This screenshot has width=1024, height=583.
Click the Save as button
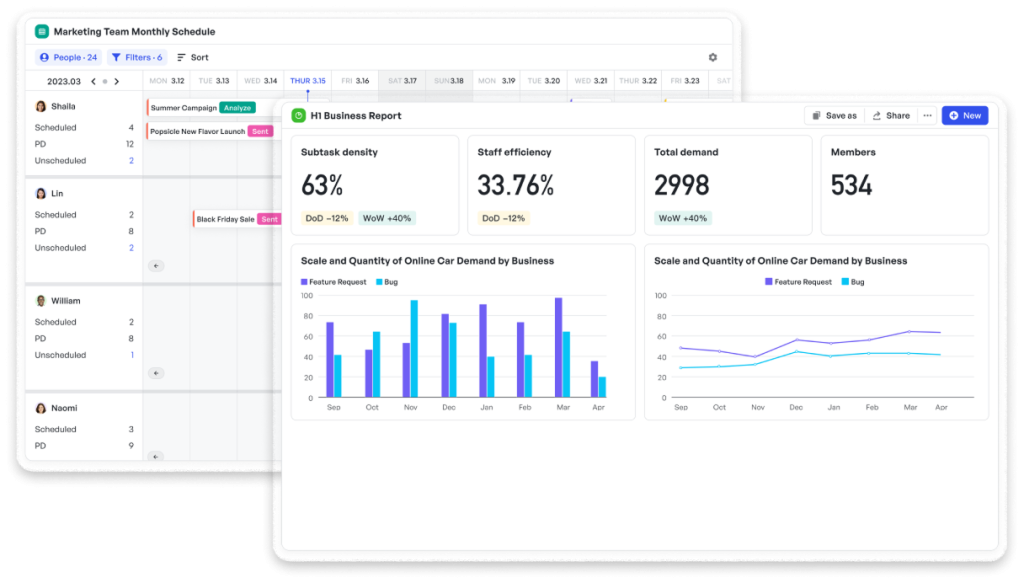(834, 116)
